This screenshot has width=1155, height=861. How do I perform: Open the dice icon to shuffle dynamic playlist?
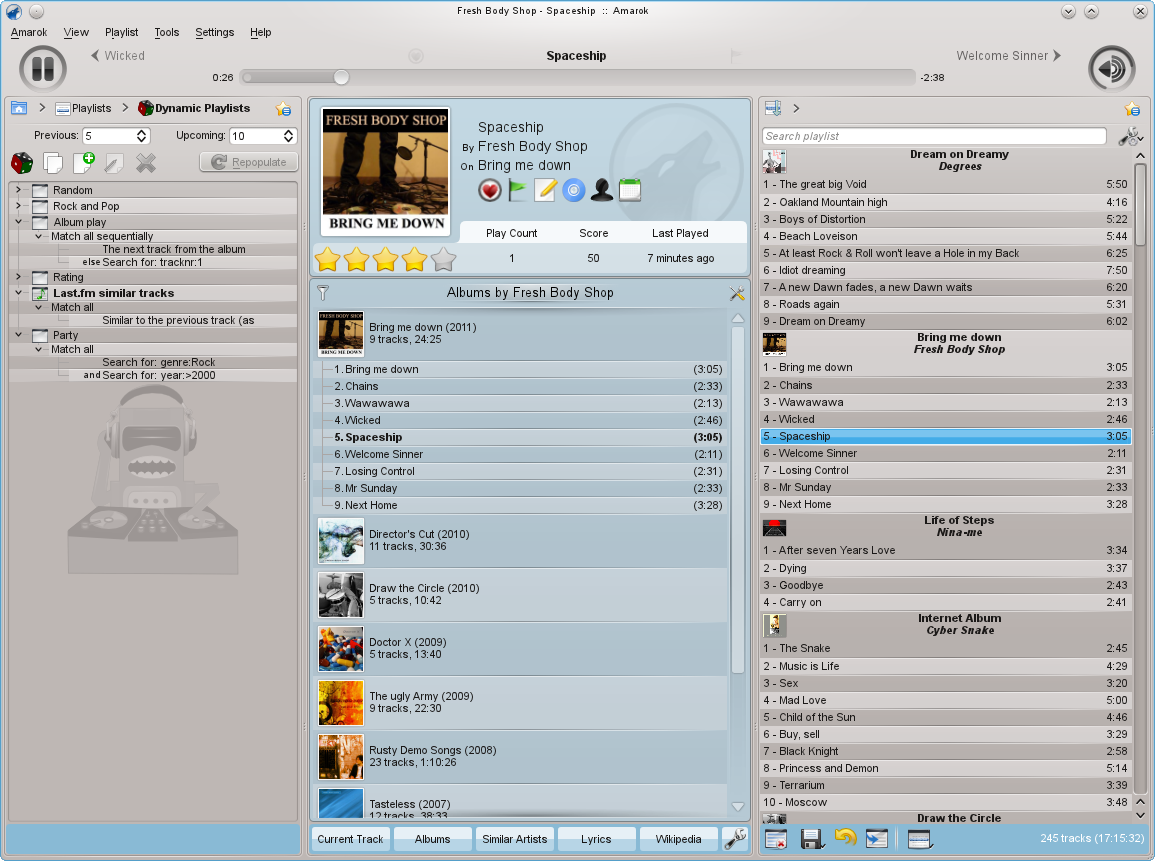coord(20,163)
